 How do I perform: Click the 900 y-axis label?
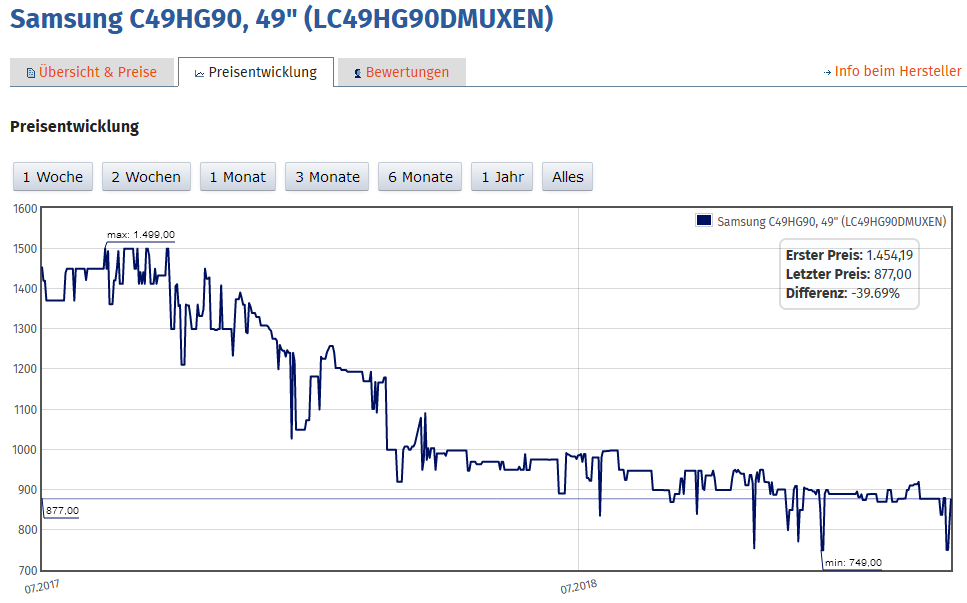(28, 490)
